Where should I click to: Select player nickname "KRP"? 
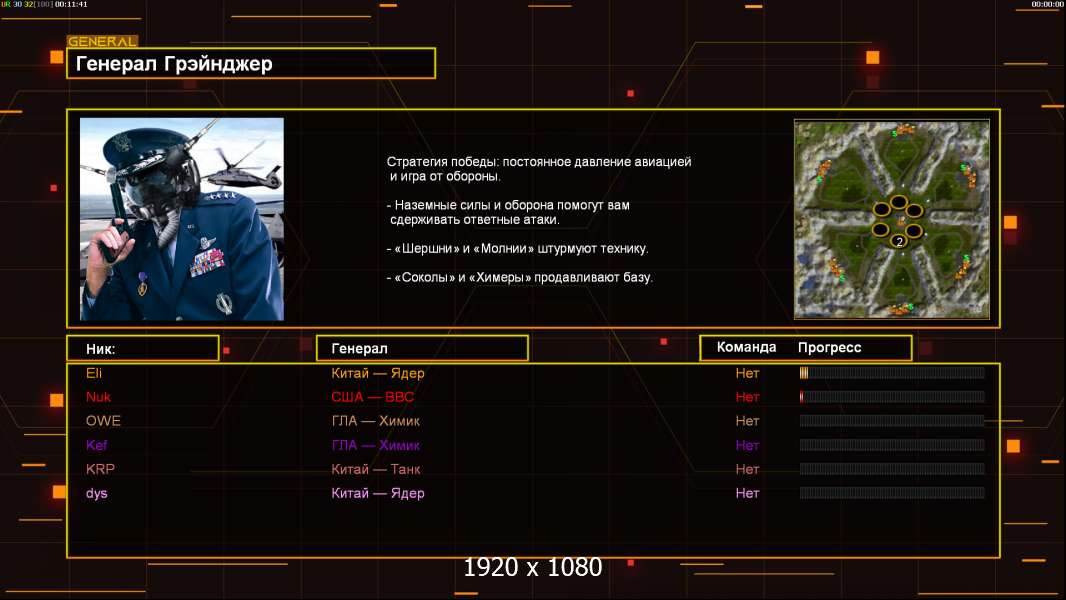[100, 469]
